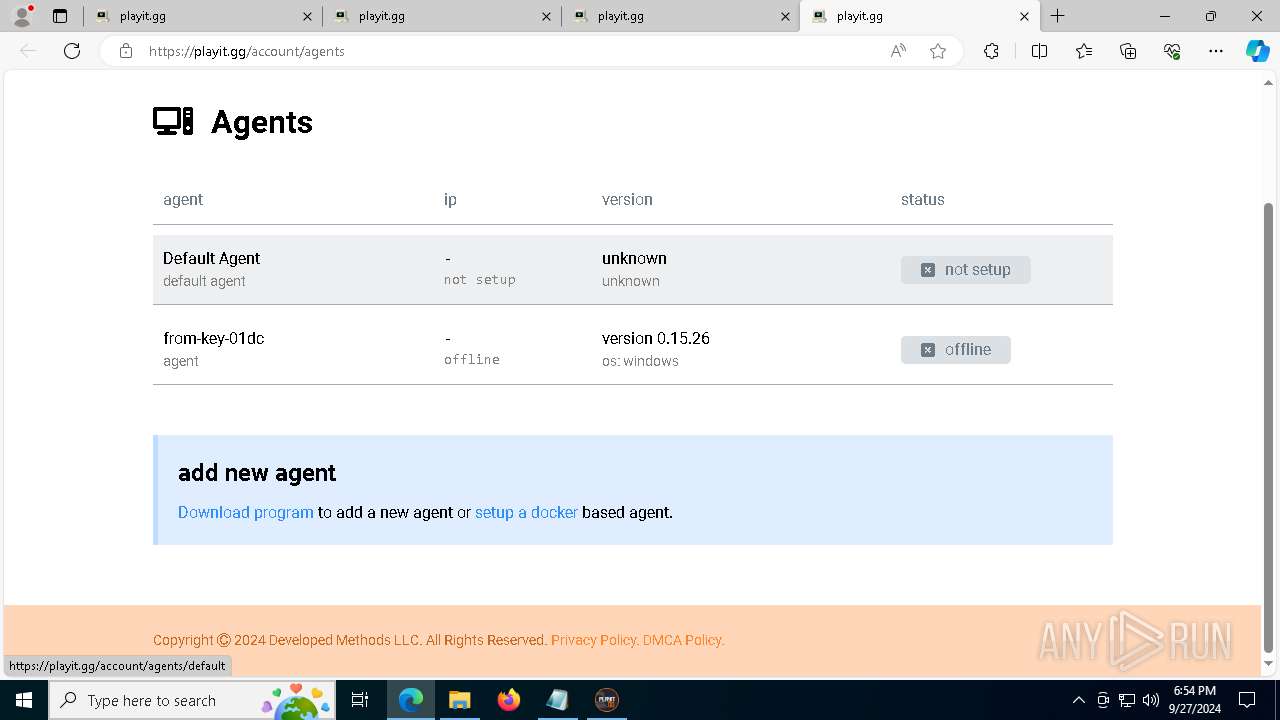Toggle Split screen icon
This screenshot has height=720, width=1280.
point(1039,51)
